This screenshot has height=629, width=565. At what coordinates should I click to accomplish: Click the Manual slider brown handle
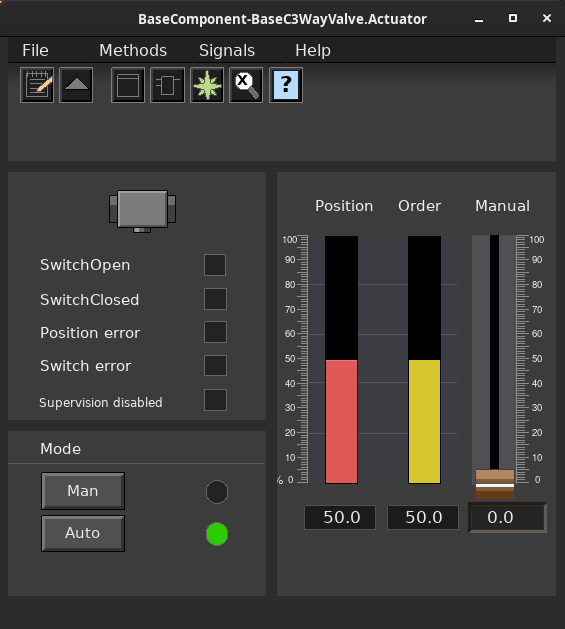click(x=495, y=485)
